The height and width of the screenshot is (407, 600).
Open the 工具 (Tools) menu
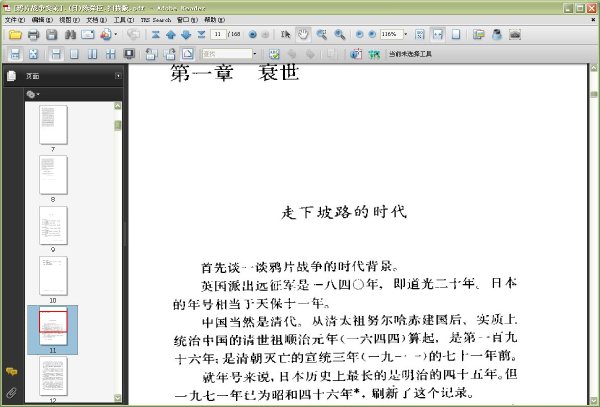124,20
